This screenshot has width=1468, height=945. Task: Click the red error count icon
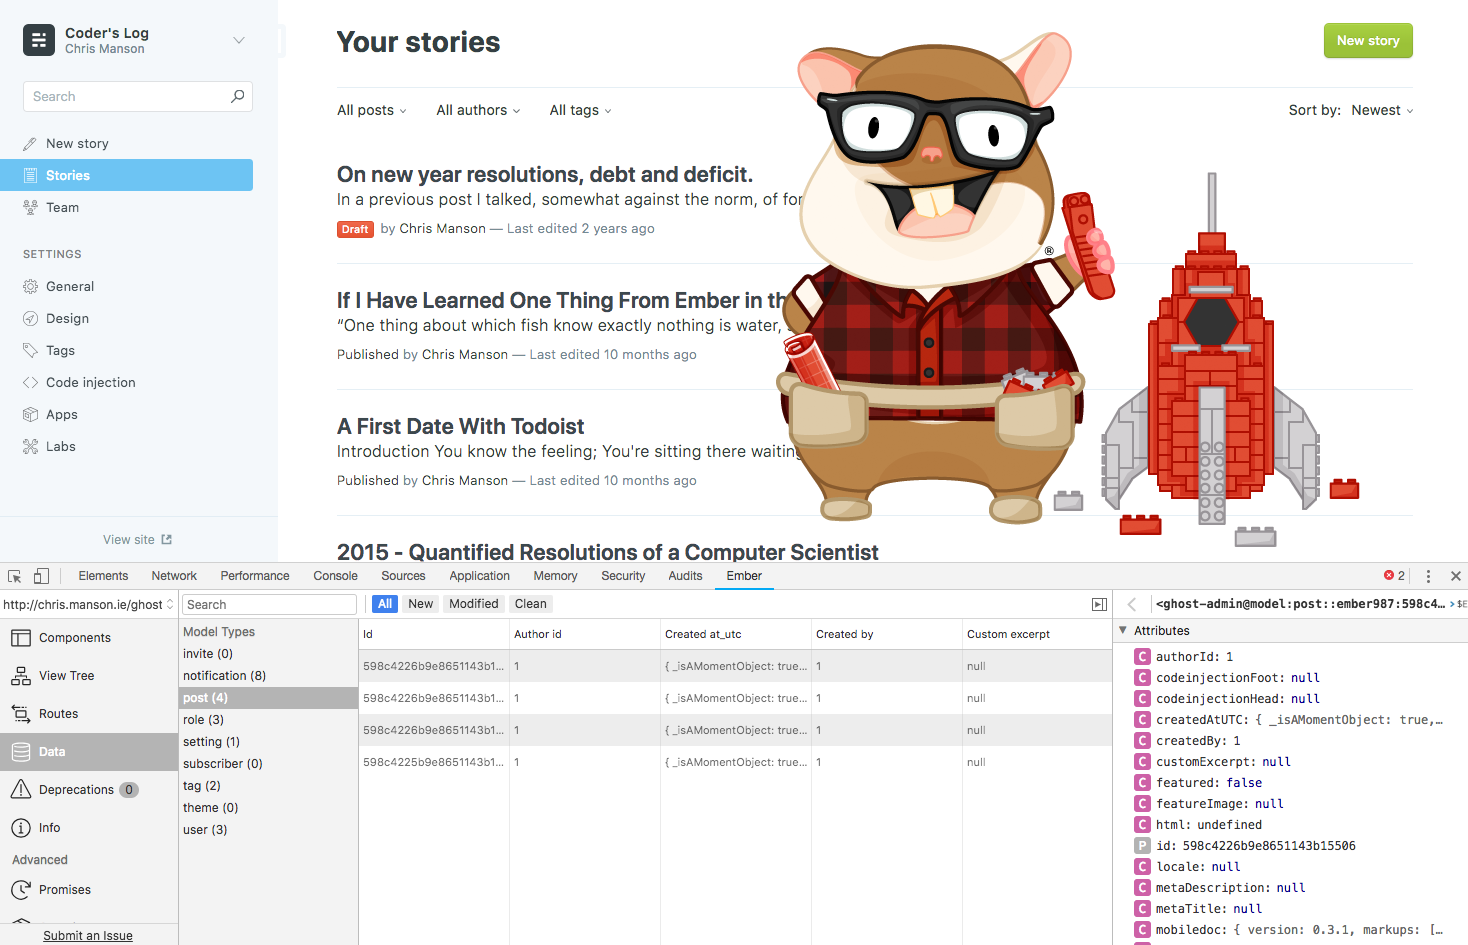click(x=1389, y=575)
